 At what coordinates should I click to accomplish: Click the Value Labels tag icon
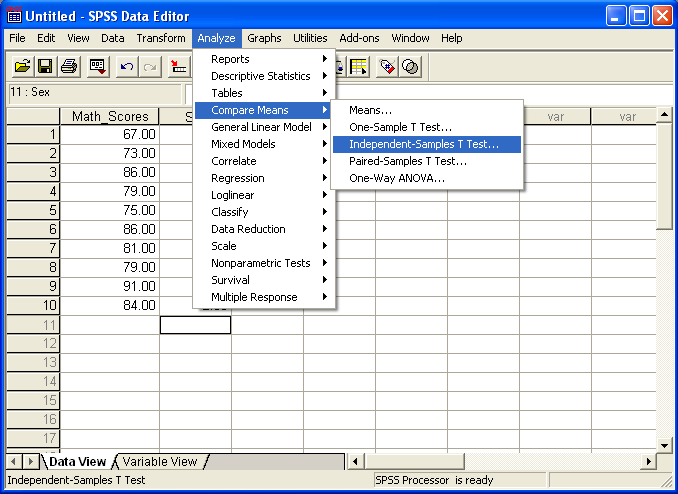pyautogui.click(x=387, y=67)
